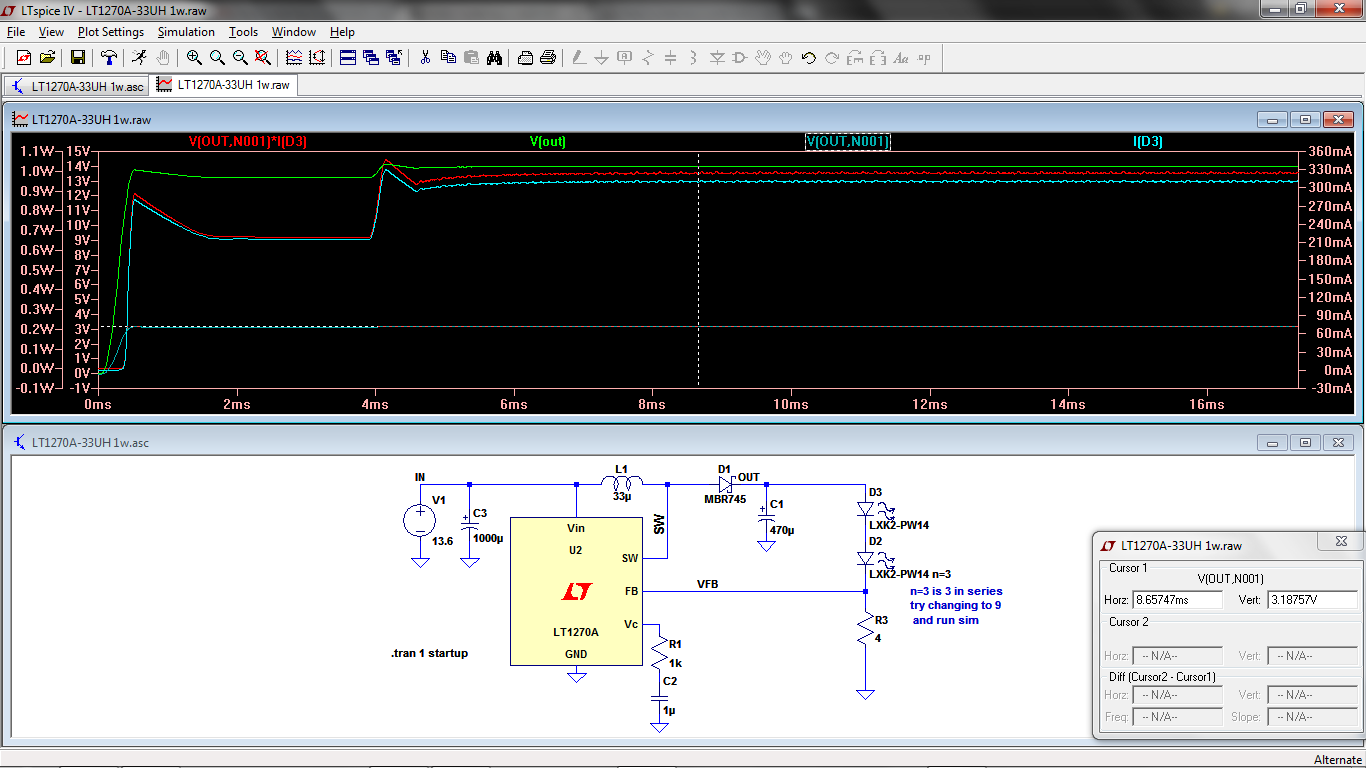
Task: Click the Place Inductor icon
Action: [x=694, y=58]
